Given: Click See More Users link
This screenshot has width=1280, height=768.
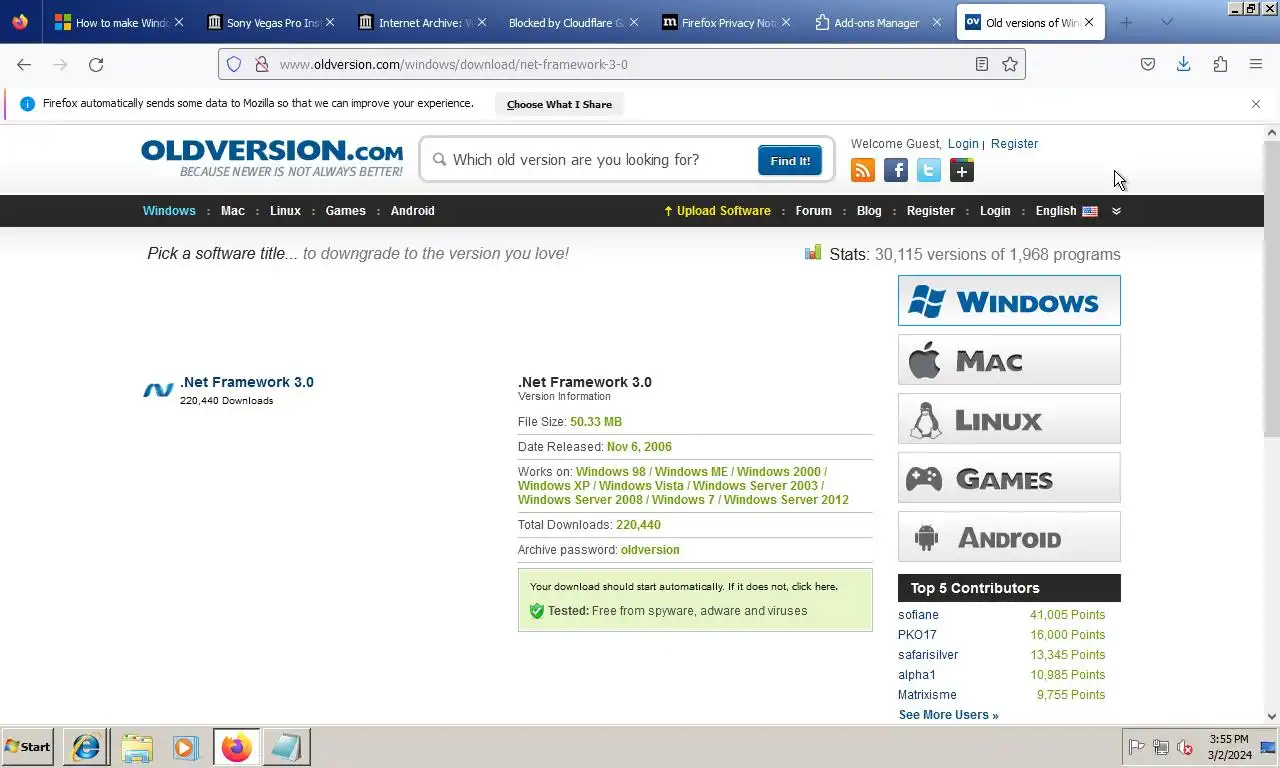Looking at the screenshot, I should [x=948, y=715].
